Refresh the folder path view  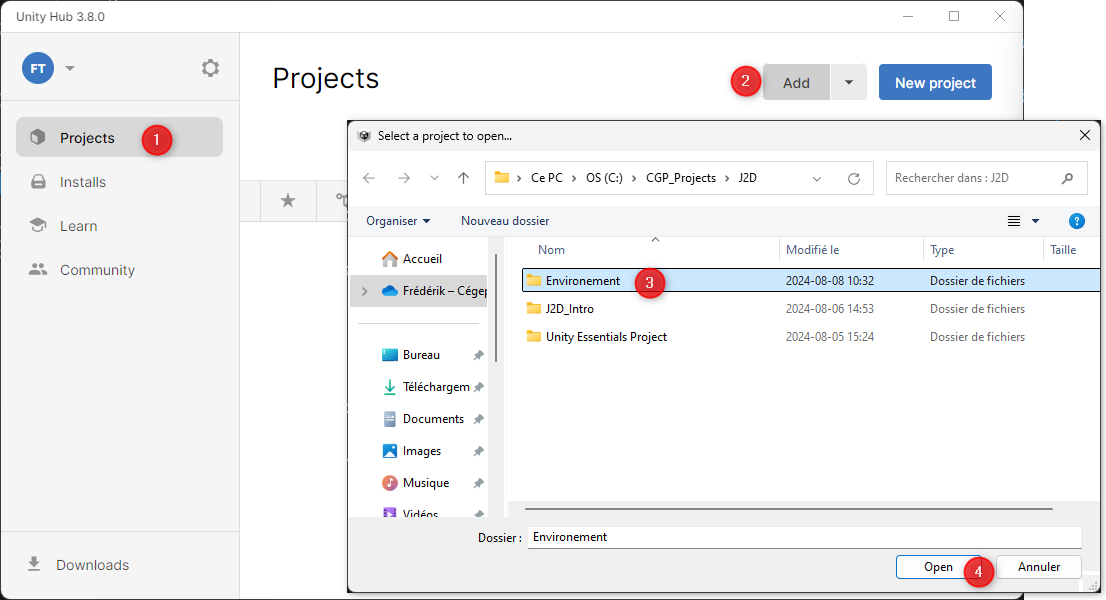853,178
